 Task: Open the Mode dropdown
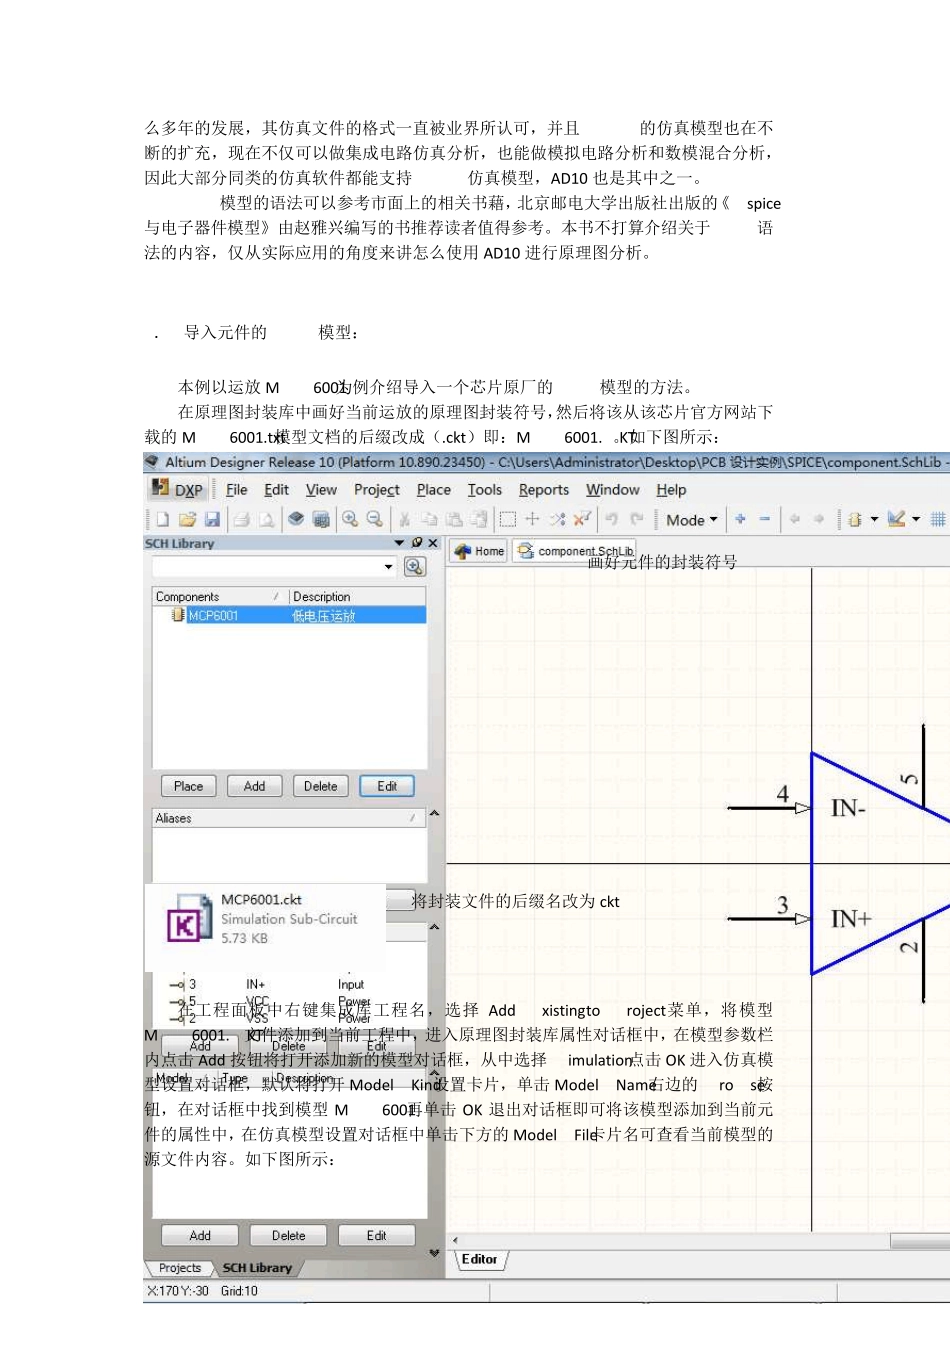click(692, 520)
